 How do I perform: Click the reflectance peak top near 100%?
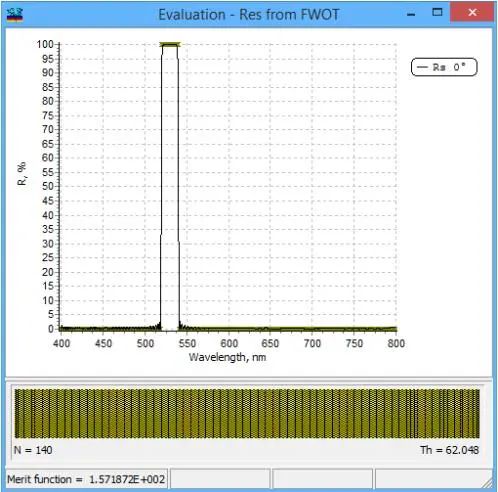pyautogui.click(x=170, y=45)
